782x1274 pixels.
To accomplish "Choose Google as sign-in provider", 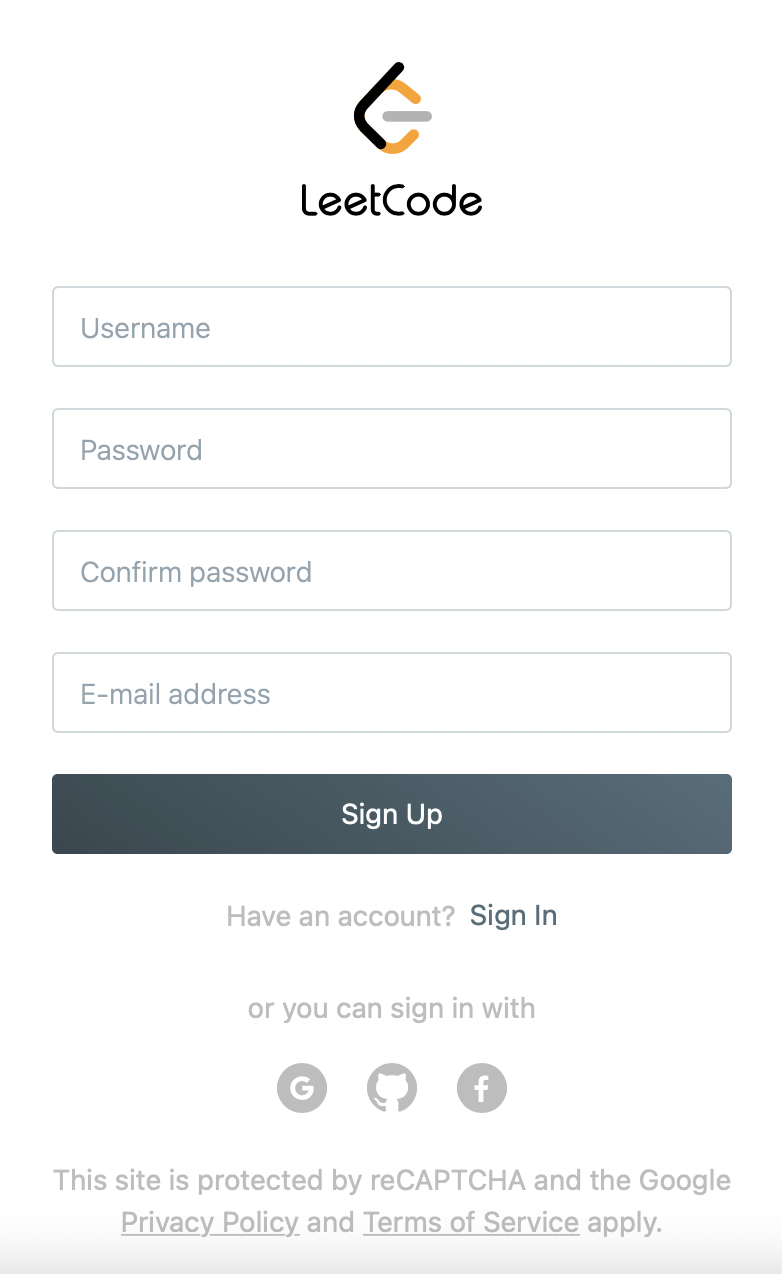I will pyautogui.click(x=302, y=1088).
